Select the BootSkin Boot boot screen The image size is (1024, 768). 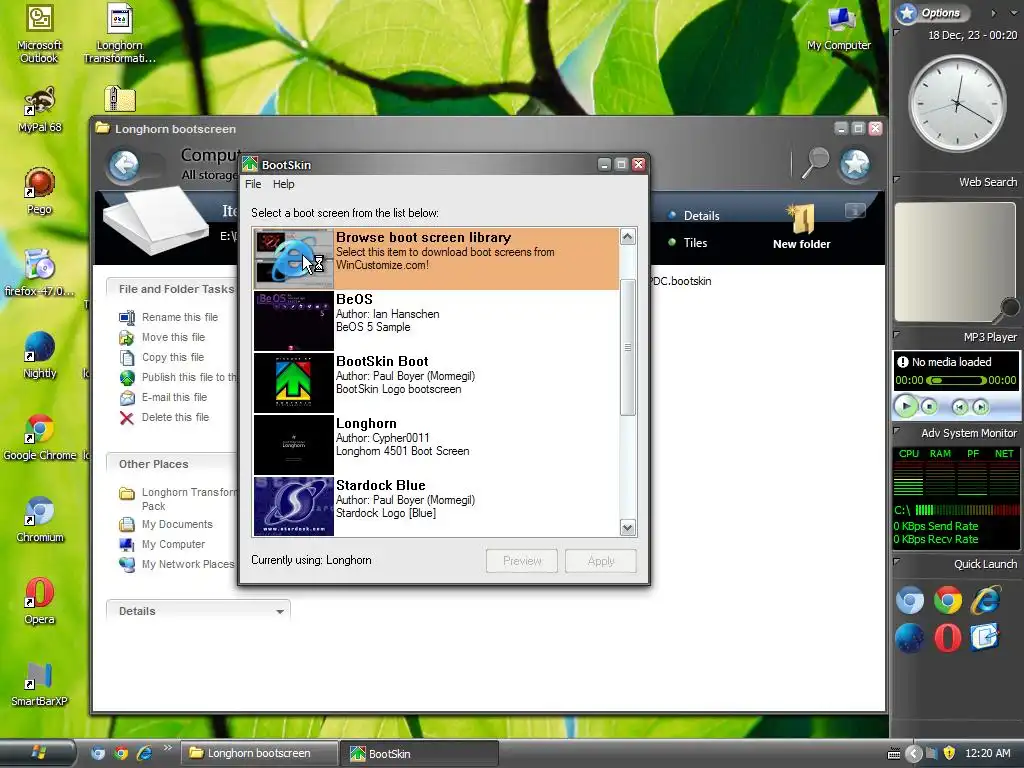pyautogui.click(x=436, y=383)
